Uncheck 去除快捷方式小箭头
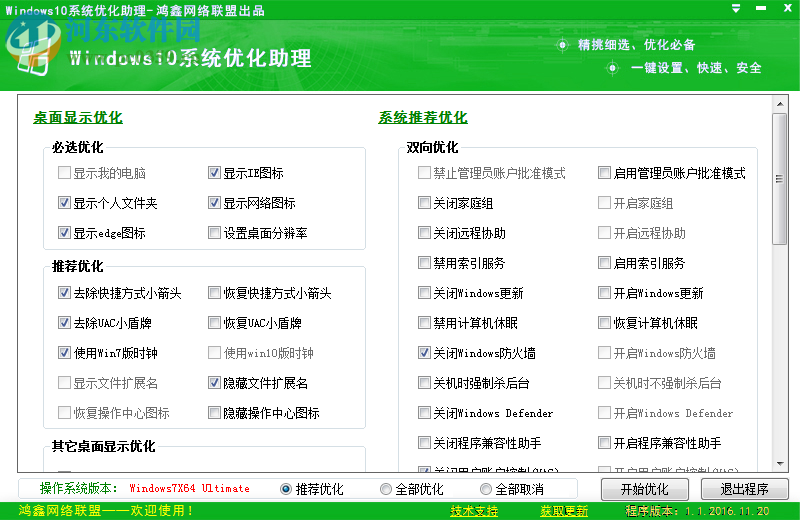 (64, 293)
